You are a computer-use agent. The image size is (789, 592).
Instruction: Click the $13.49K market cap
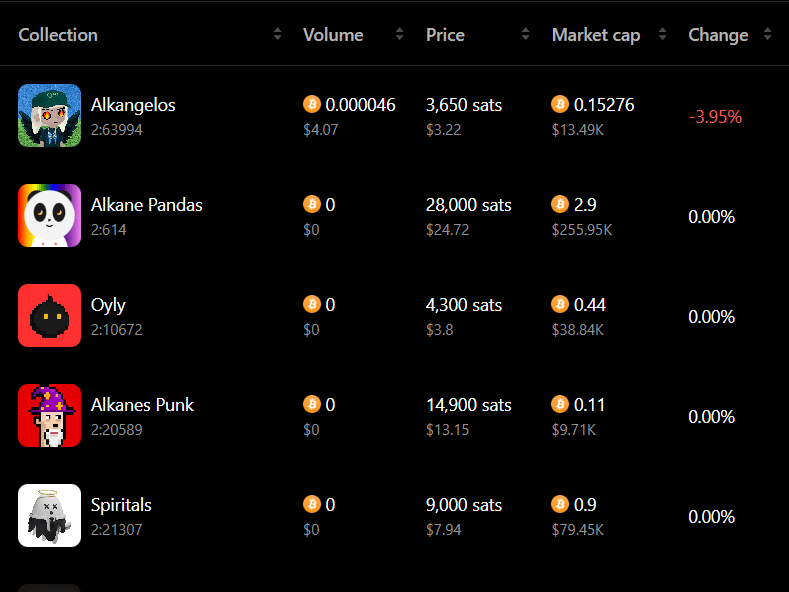pyautogui.click(x=578, y=130)
